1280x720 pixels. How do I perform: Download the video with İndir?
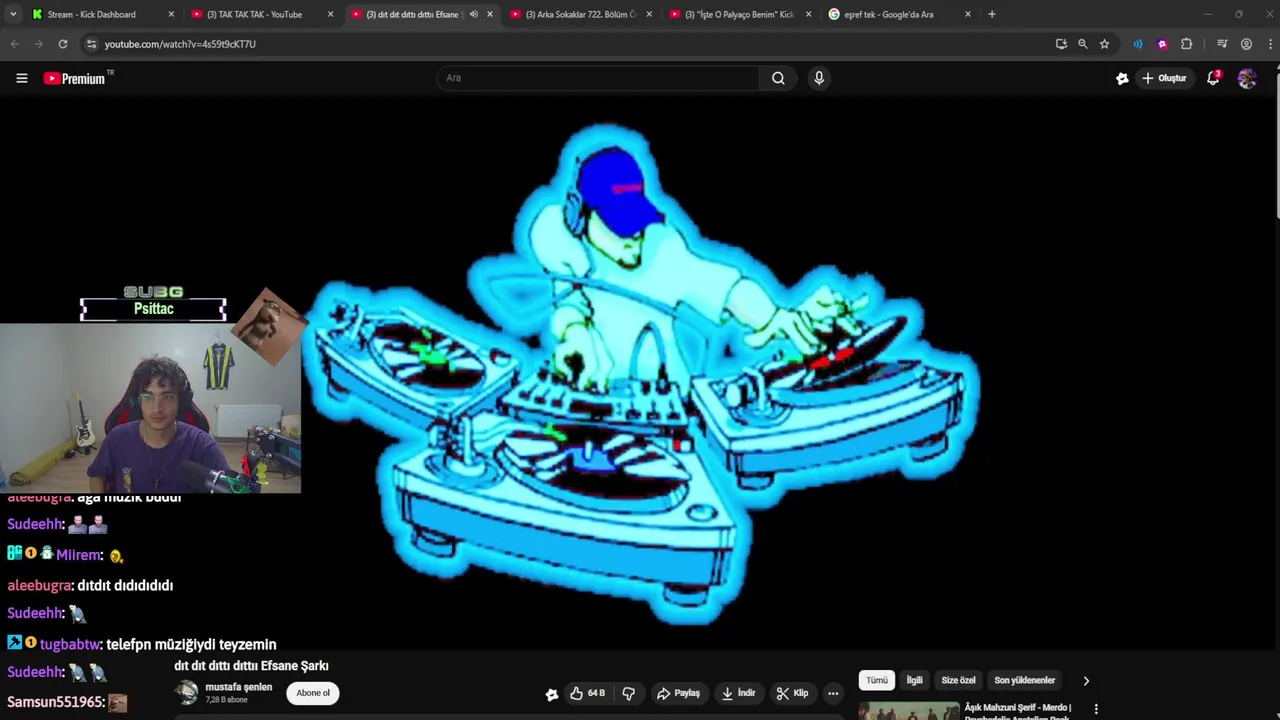(740, 693)
